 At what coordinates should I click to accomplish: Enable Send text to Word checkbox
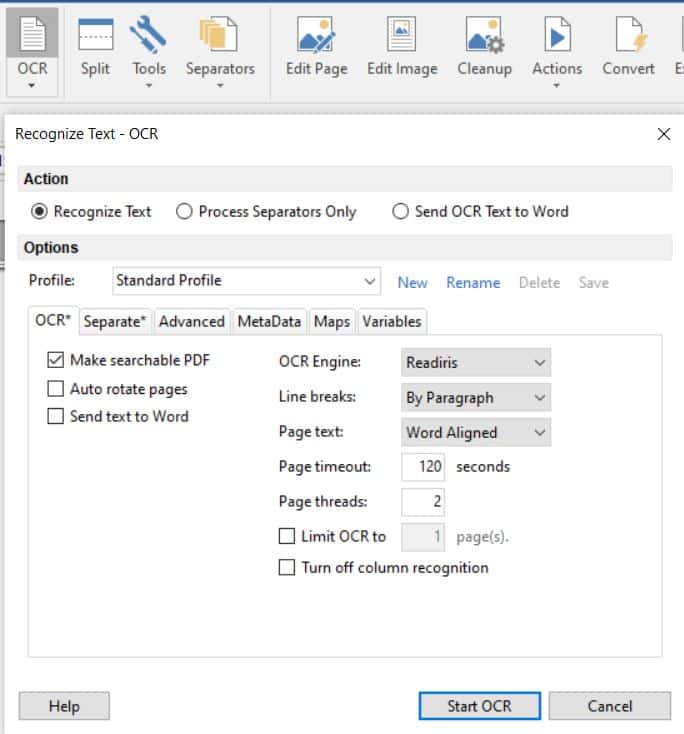pyautogui.click(x=56, y=416)
